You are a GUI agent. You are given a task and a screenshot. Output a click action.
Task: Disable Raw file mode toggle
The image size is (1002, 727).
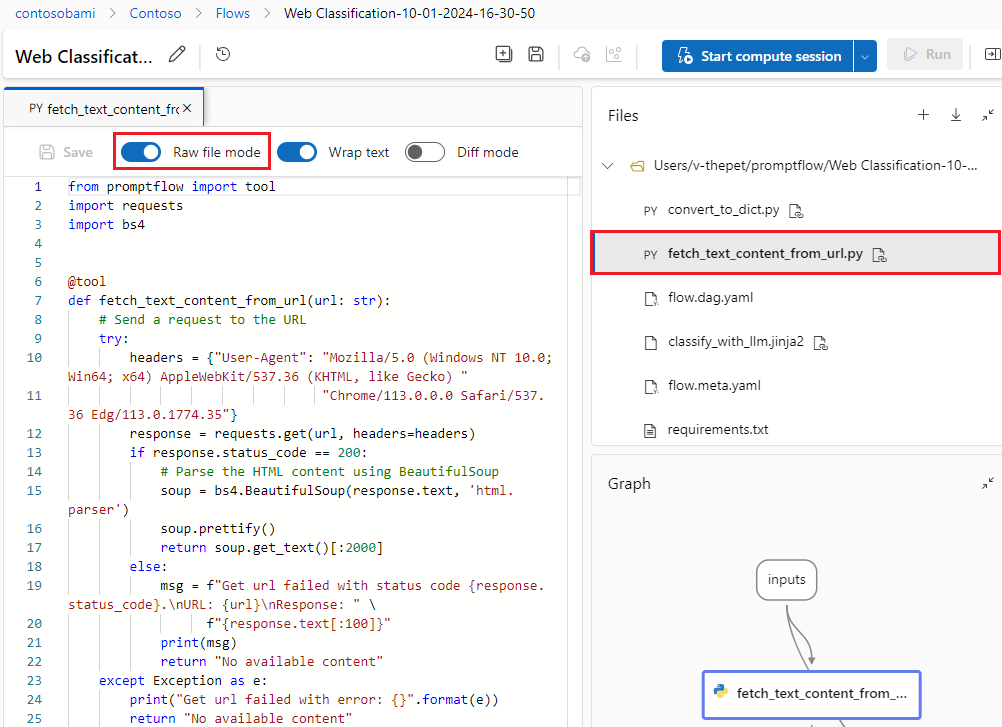[x=141, y=152]
